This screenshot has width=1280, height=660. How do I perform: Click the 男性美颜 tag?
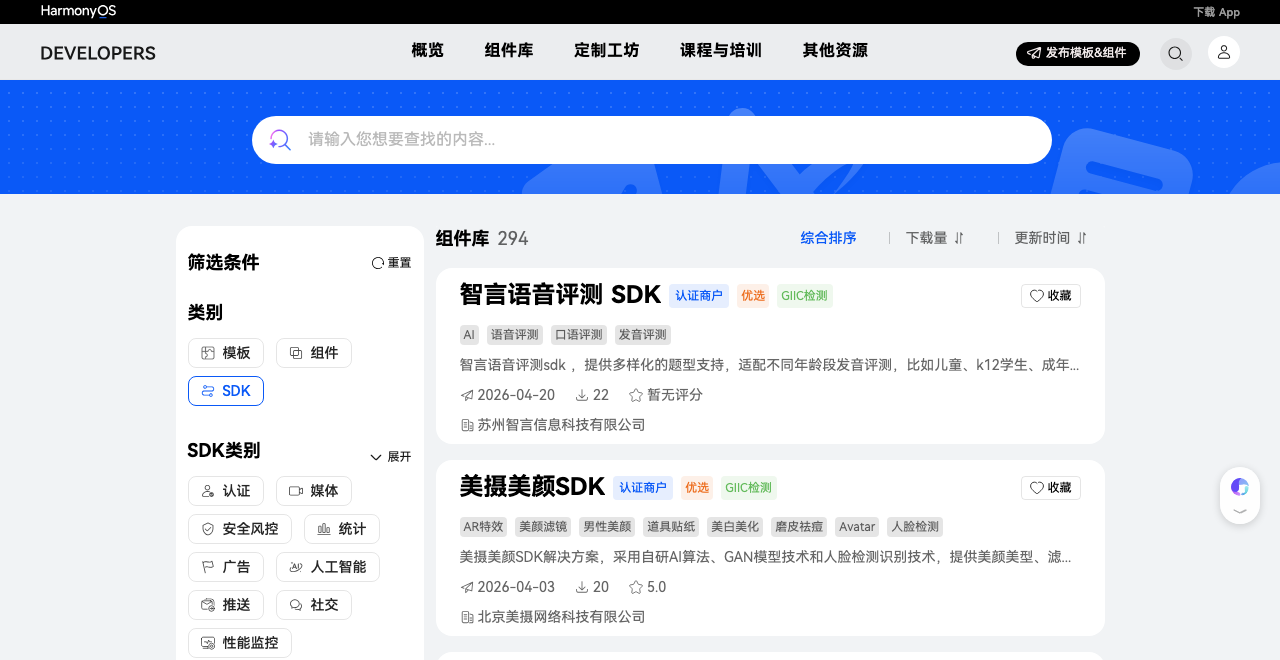607,527
